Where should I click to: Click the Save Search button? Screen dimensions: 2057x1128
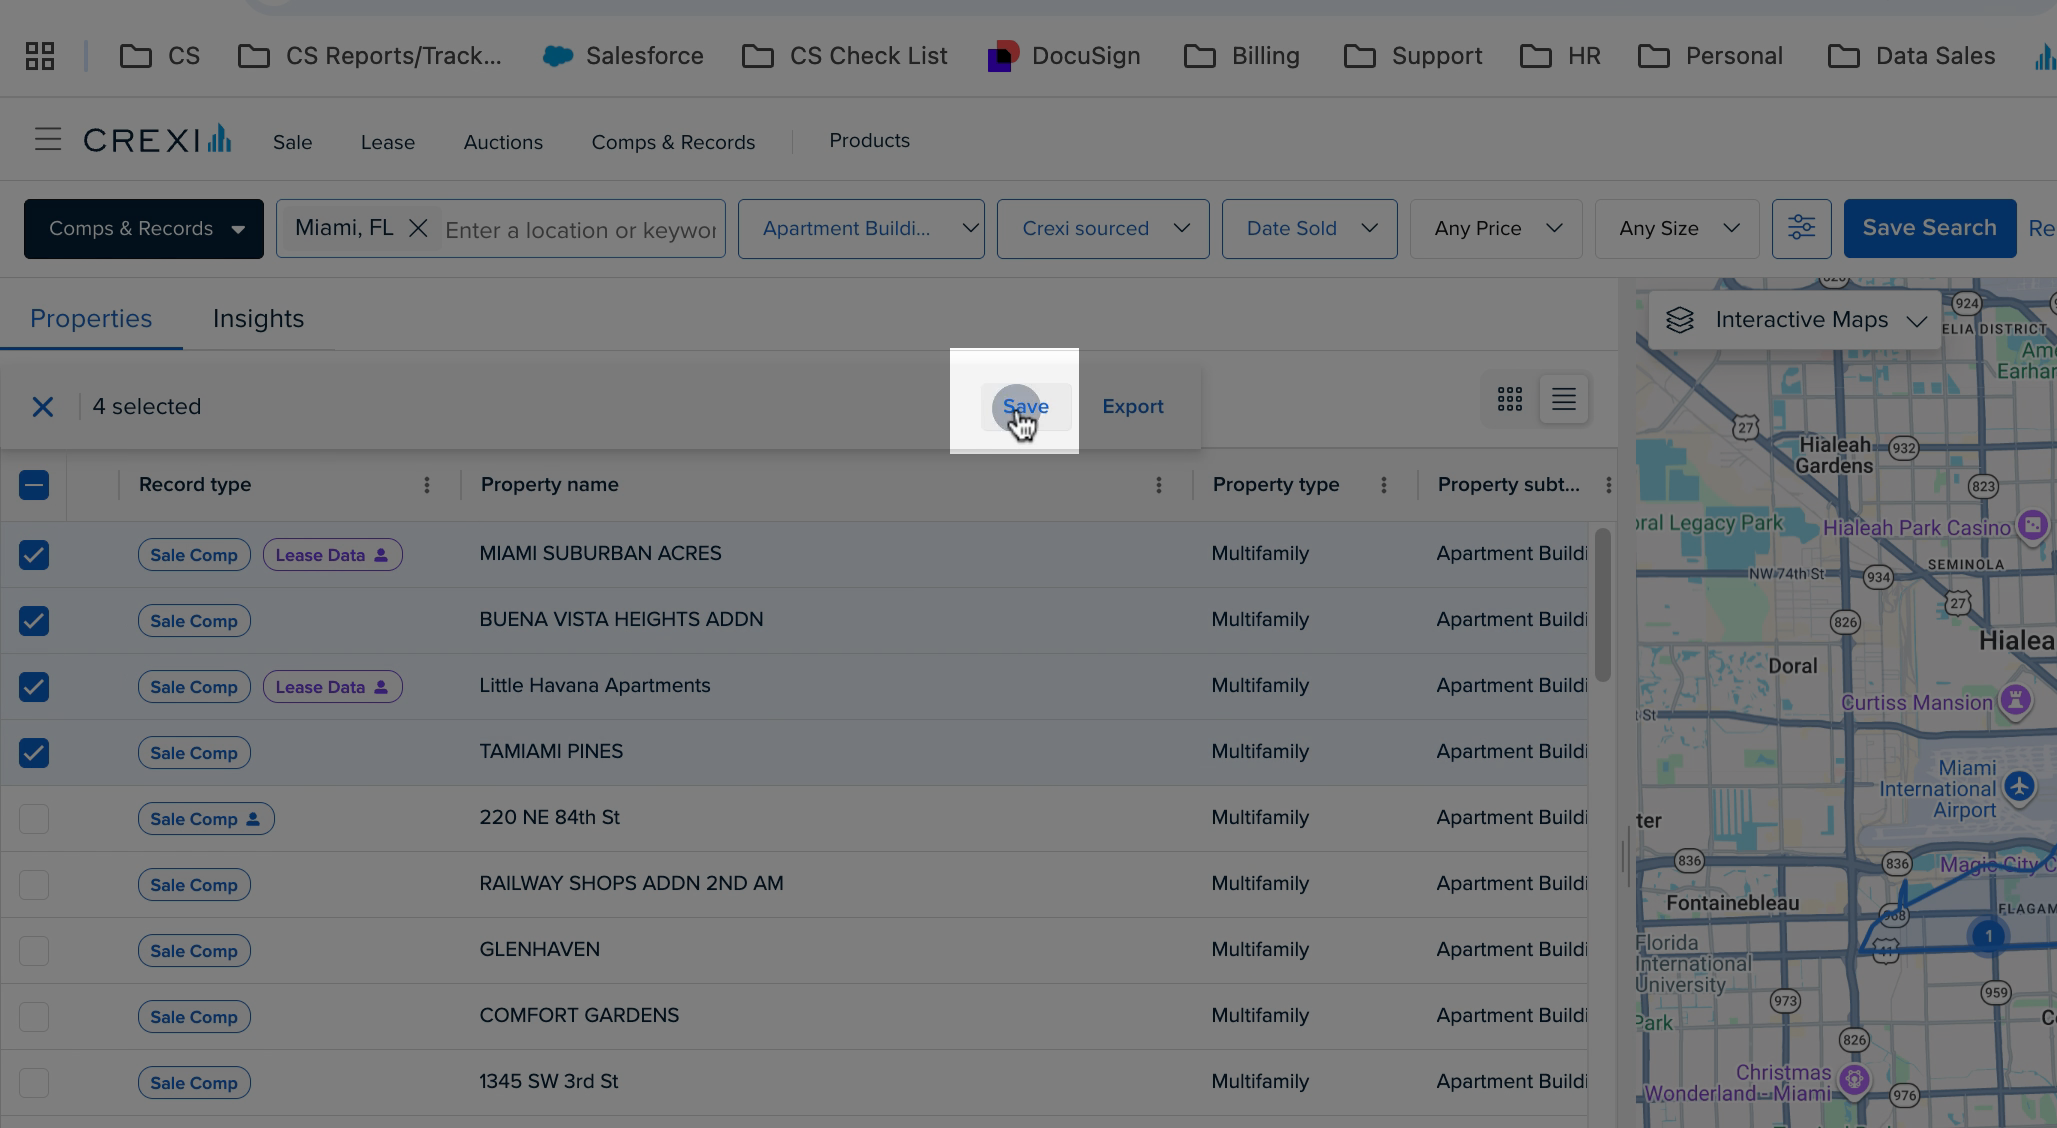(x=1929, y=229)
